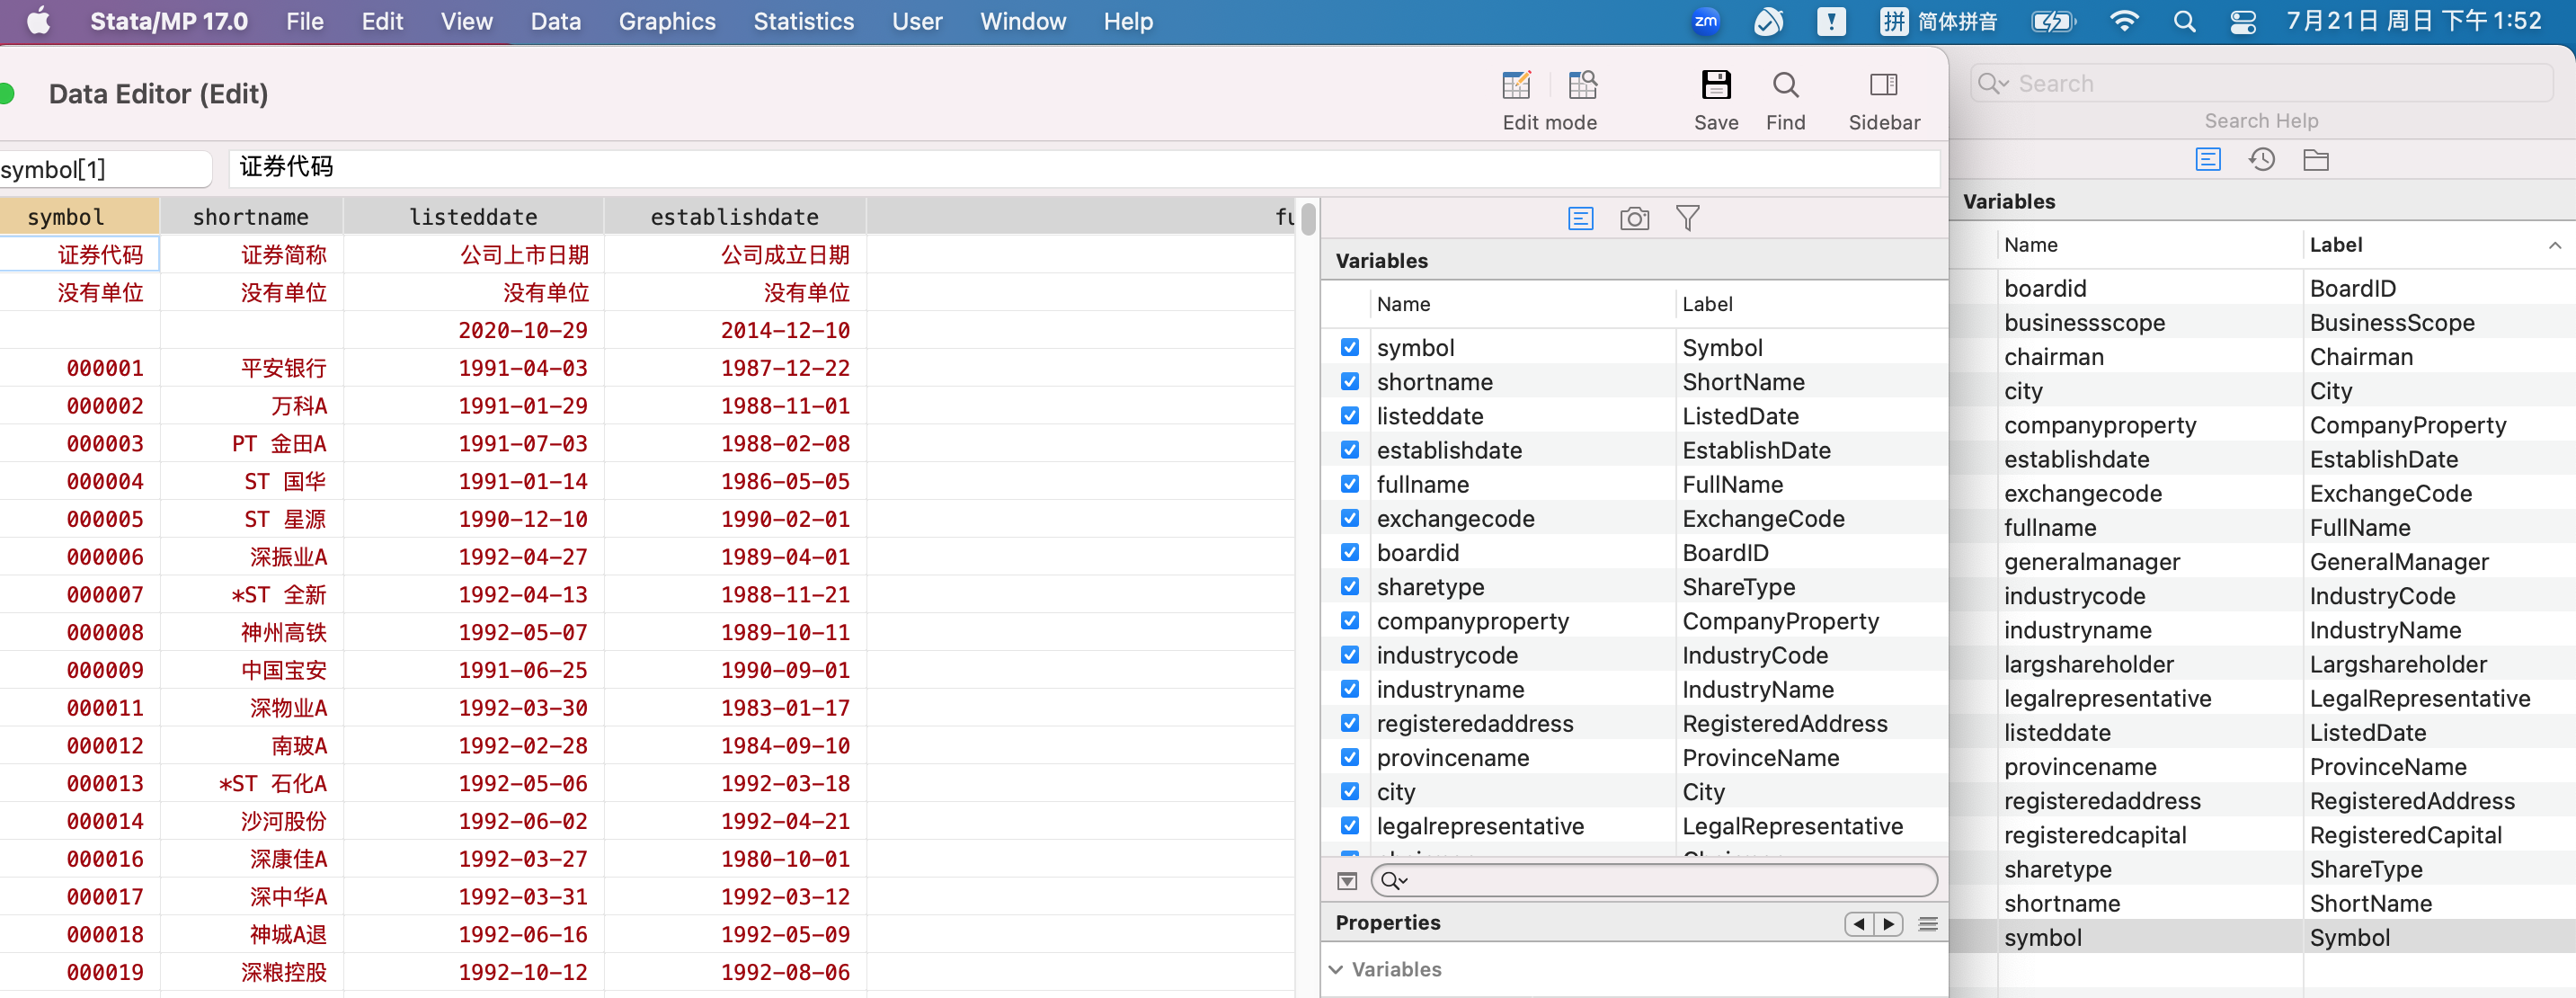The height and width of the screenshot is (998, 2576).
Task: Uncheck the fullname variable checkbox
Action: point(1349,484)
